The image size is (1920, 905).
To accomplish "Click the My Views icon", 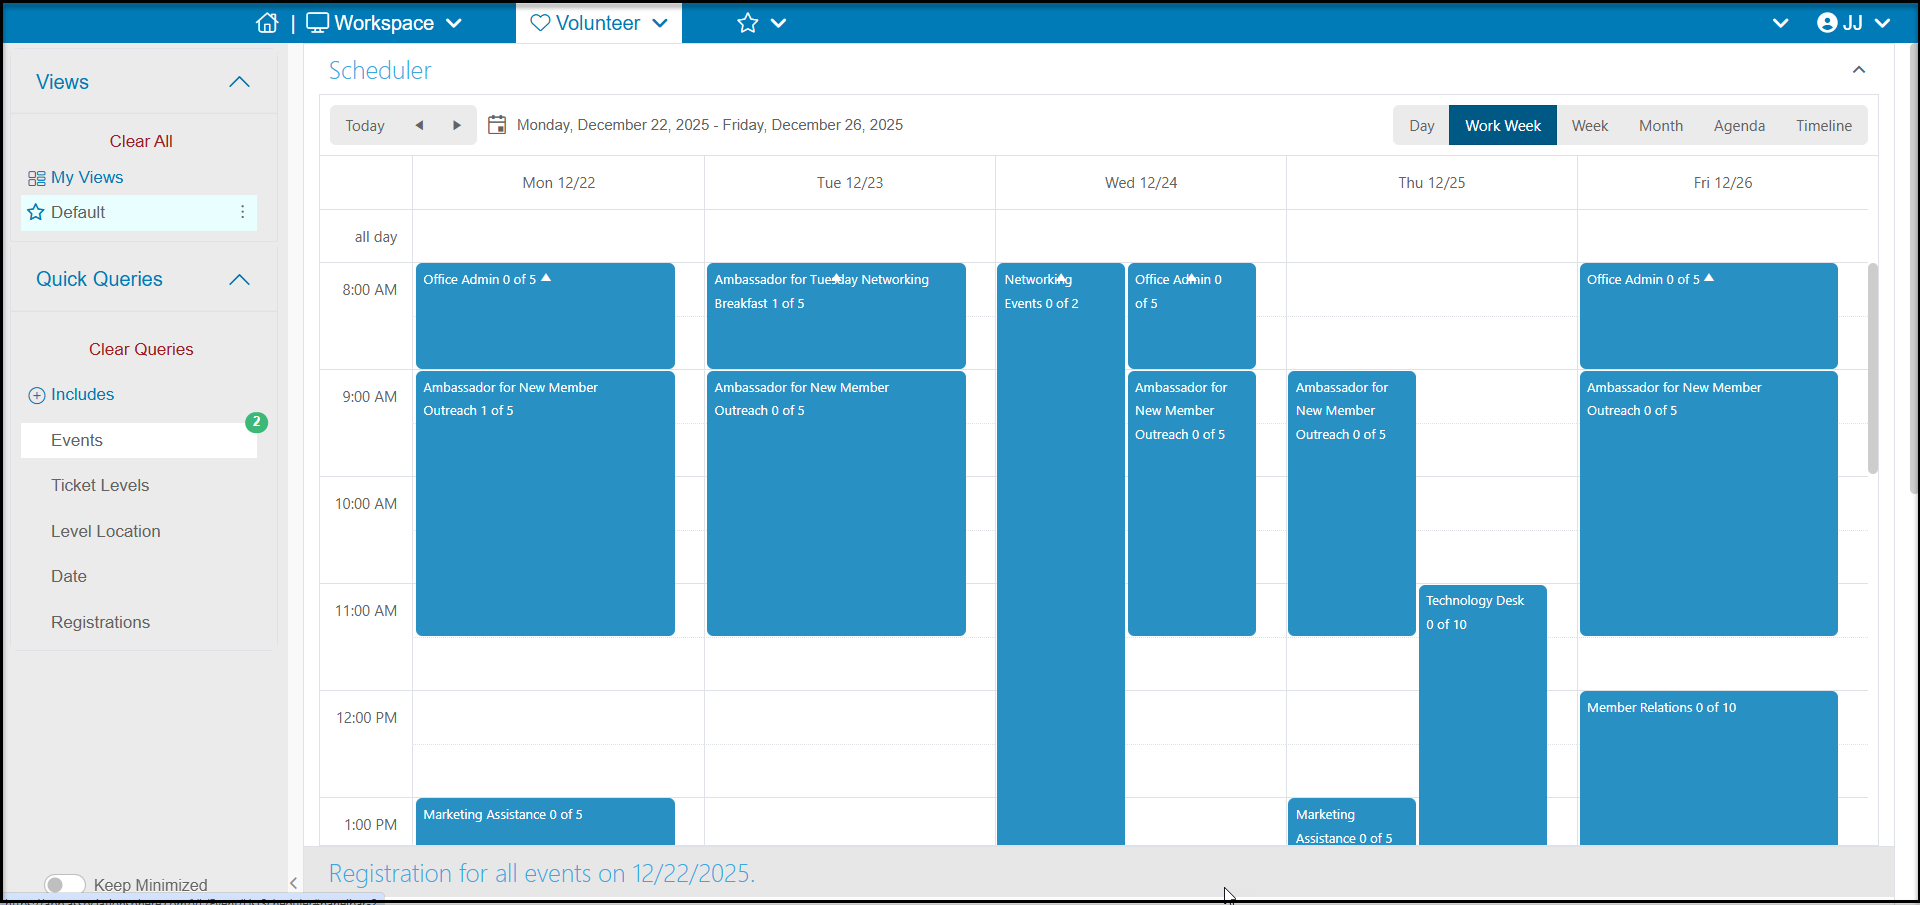I will pyautogui.click(x=37, y=178).
